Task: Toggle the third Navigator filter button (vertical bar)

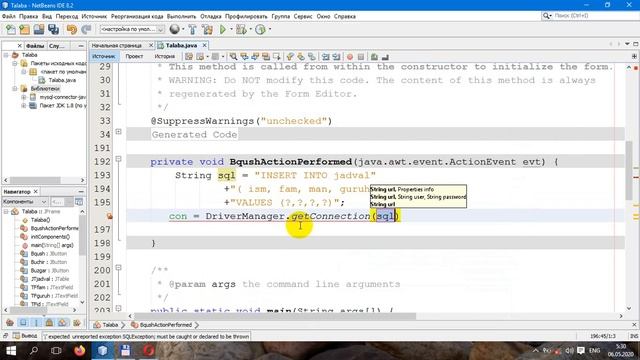Action: tap(36, 322)
